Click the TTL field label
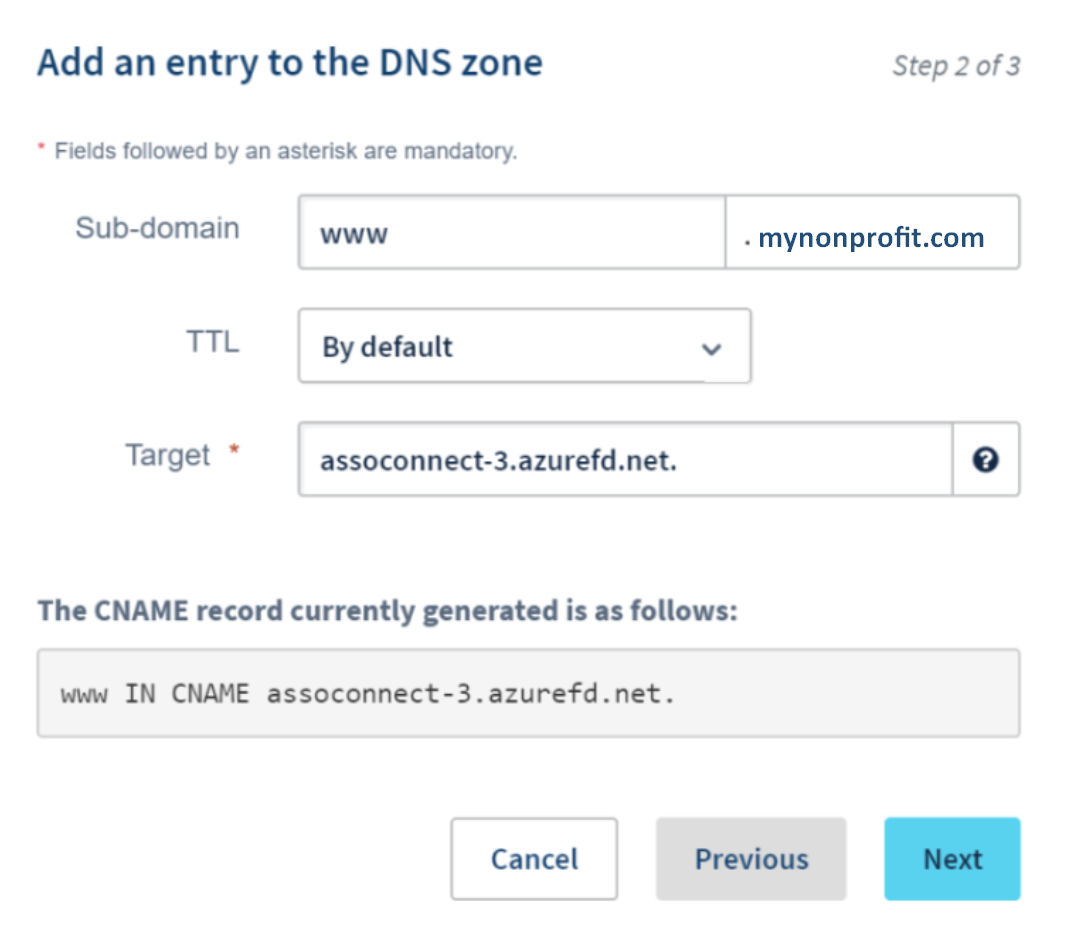 pos(212,342)
